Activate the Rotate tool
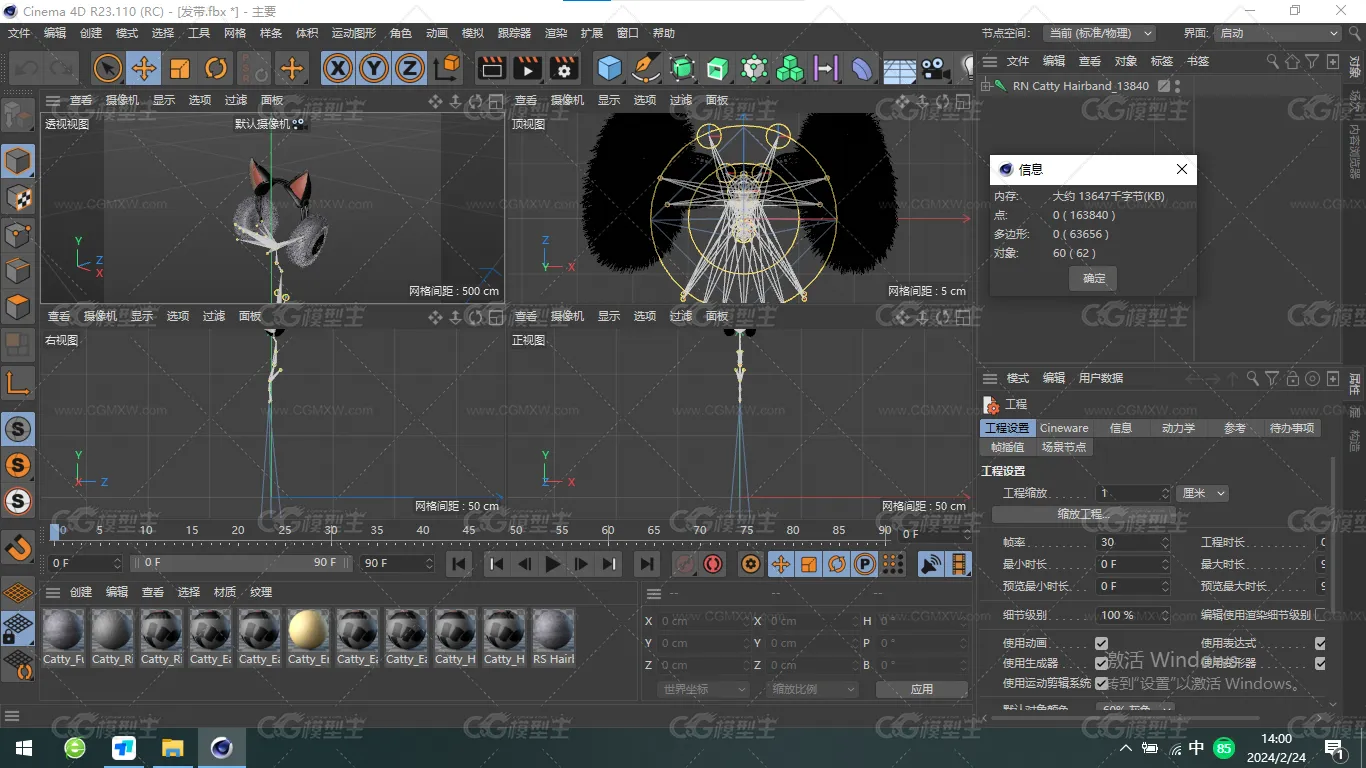1366x768 pixels. (x=216, y=68)
